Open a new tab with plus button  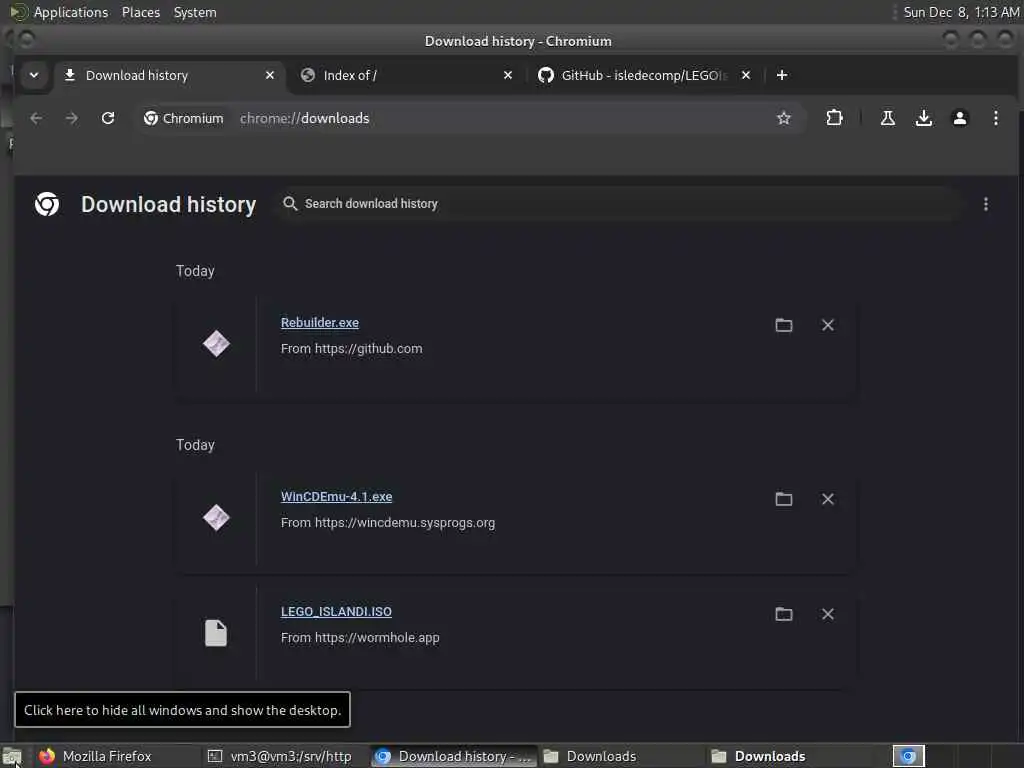(x=782, y=75)
